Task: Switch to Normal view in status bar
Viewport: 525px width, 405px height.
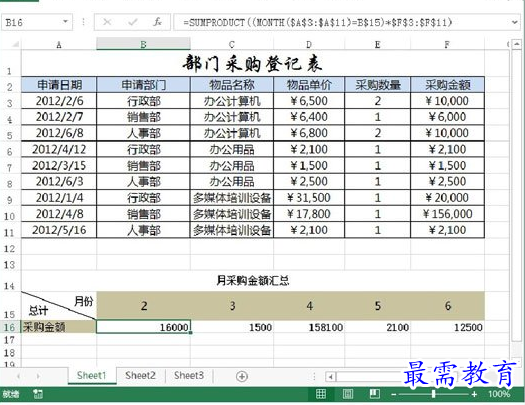Action: click(x=321, y=394)
